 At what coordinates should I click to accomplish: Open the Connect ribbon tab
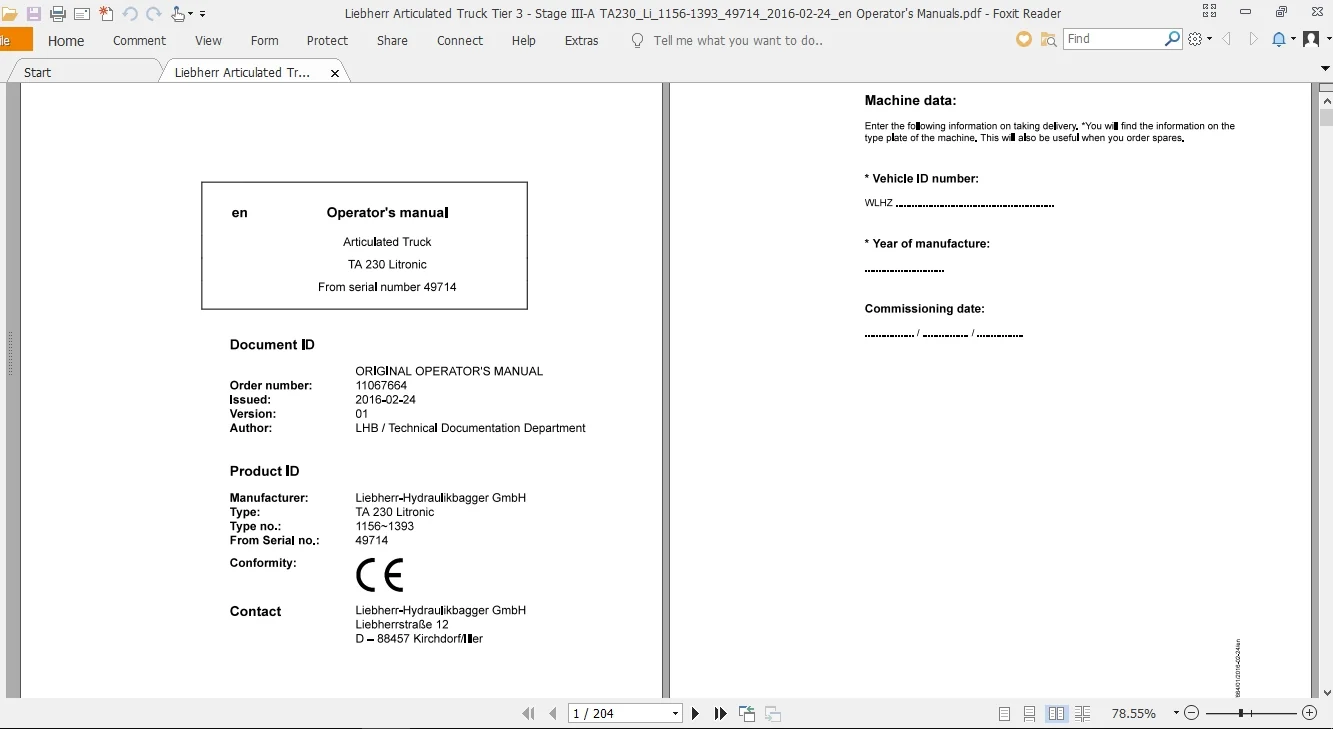pyautogui.click(x=460, y=41)
